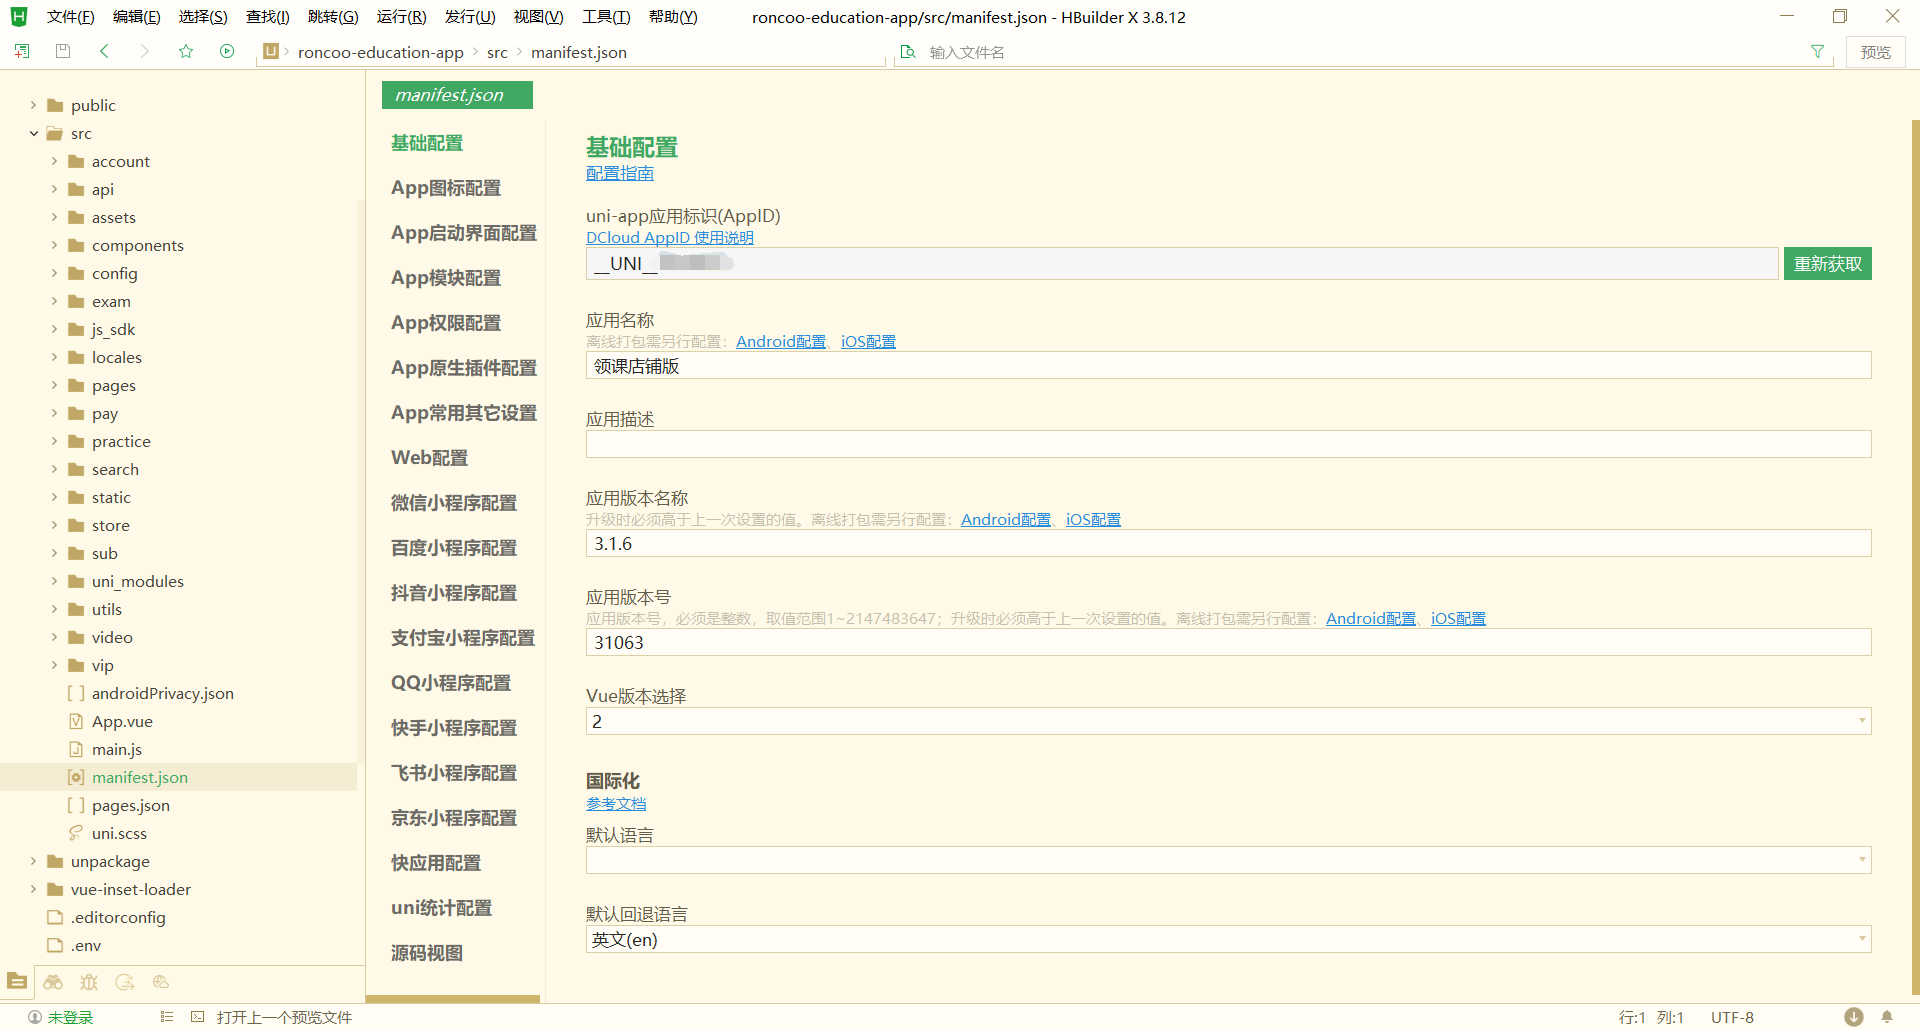
Task: Click the bug debug icon
Action: click(89, 982)
